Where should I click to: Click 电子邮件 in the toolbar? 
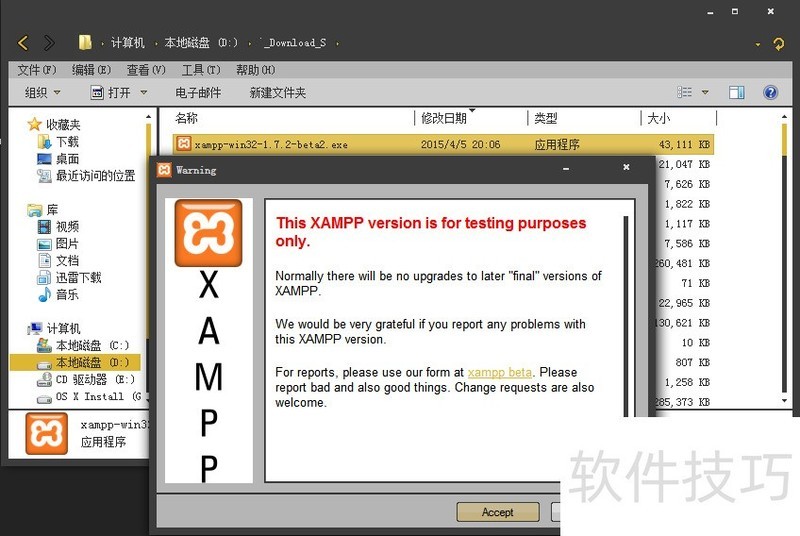[198, 93]
